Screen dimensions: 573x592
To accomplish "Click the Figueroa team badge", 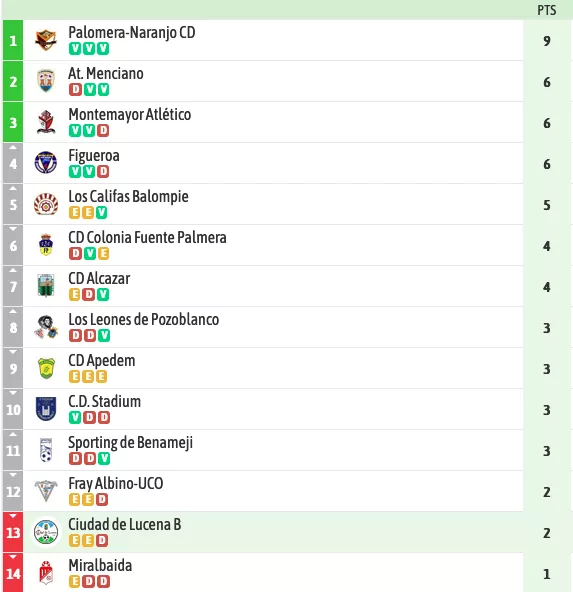I will click(46, 163).
